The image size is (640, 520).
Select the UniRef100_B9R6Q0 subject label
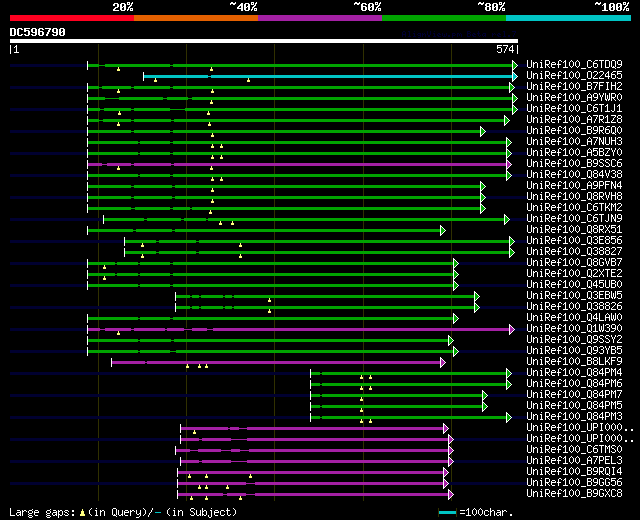click(x=574, y=131)
